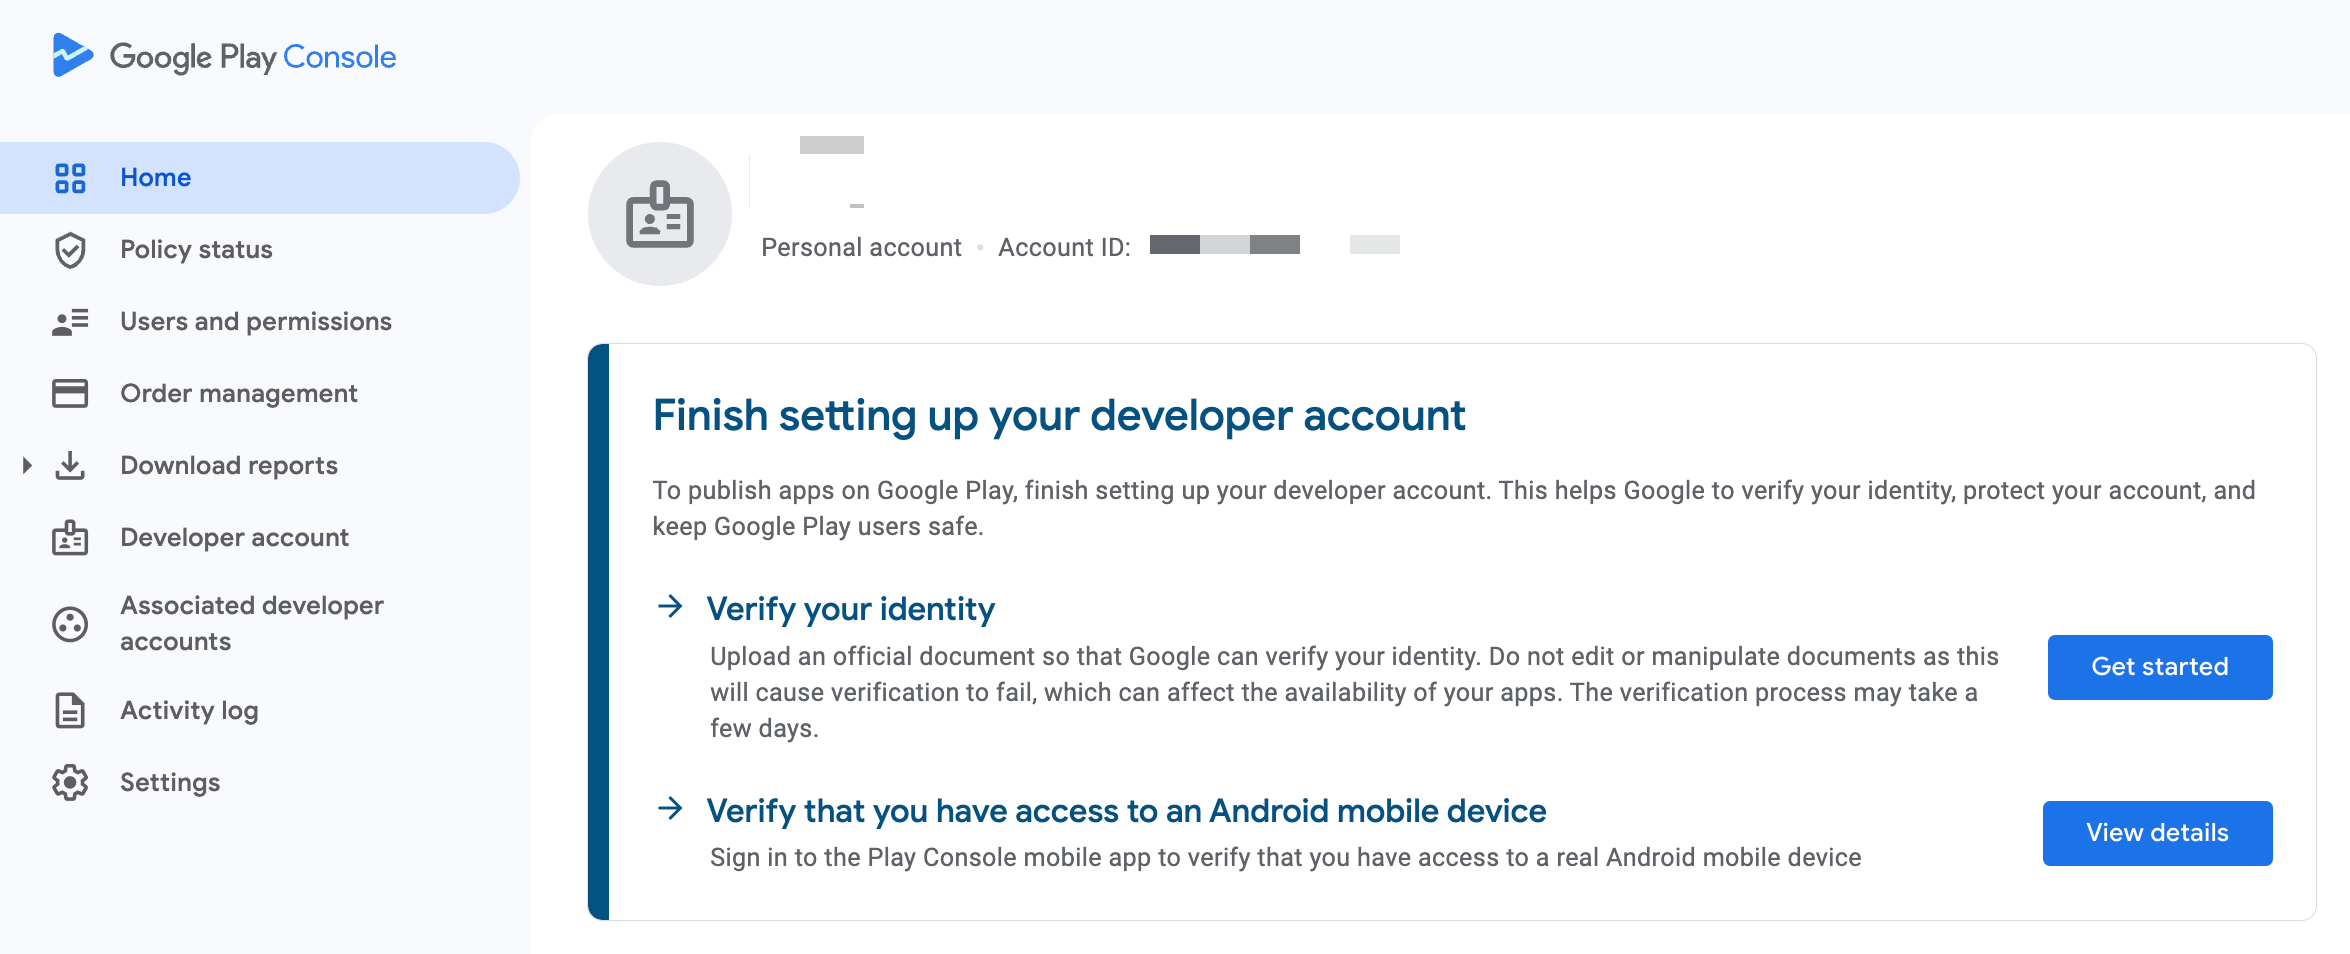Click the Settings gear icon
The width and height of the screenshot is (2350, 954).
point(70,782)
